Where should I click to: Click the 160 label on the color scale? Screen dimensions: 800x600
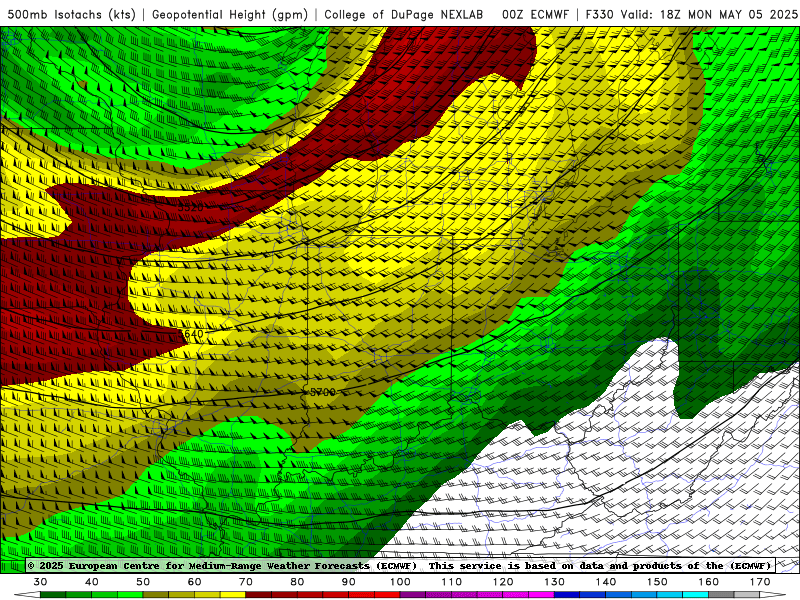click(709, 582)
